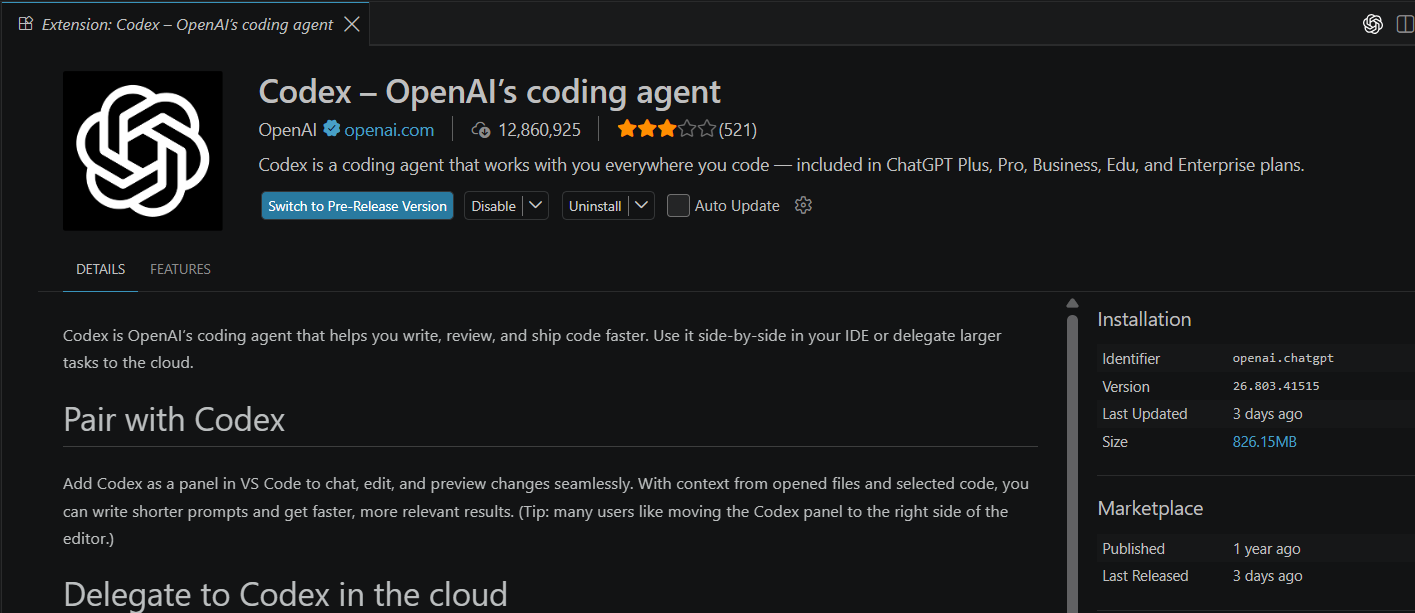Toggle the Auto Update checkbox

coord(678,205)
